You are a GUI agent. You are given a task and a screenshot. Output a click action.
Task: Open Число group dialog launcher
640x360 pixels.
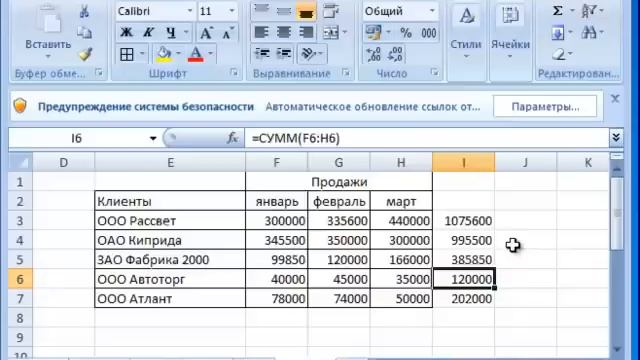coord(434,73)
